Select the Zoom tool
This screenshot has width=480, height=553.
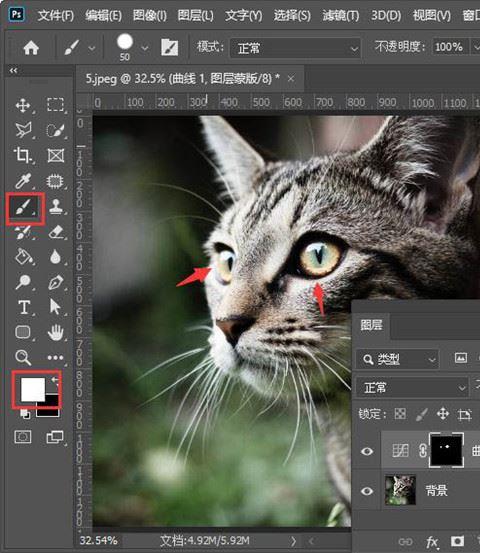tap(23, 357)
